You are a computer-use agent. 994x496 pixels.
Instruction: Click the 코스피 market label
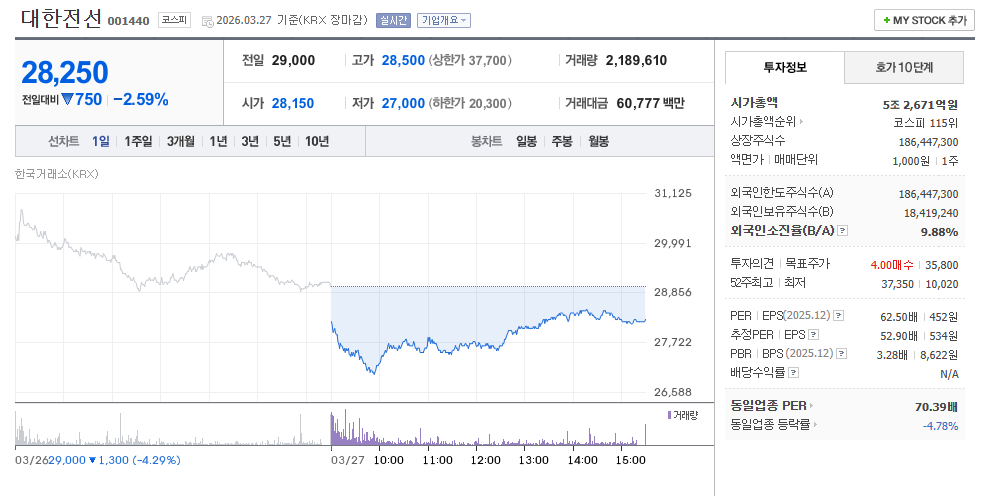(x=174, y=20)
